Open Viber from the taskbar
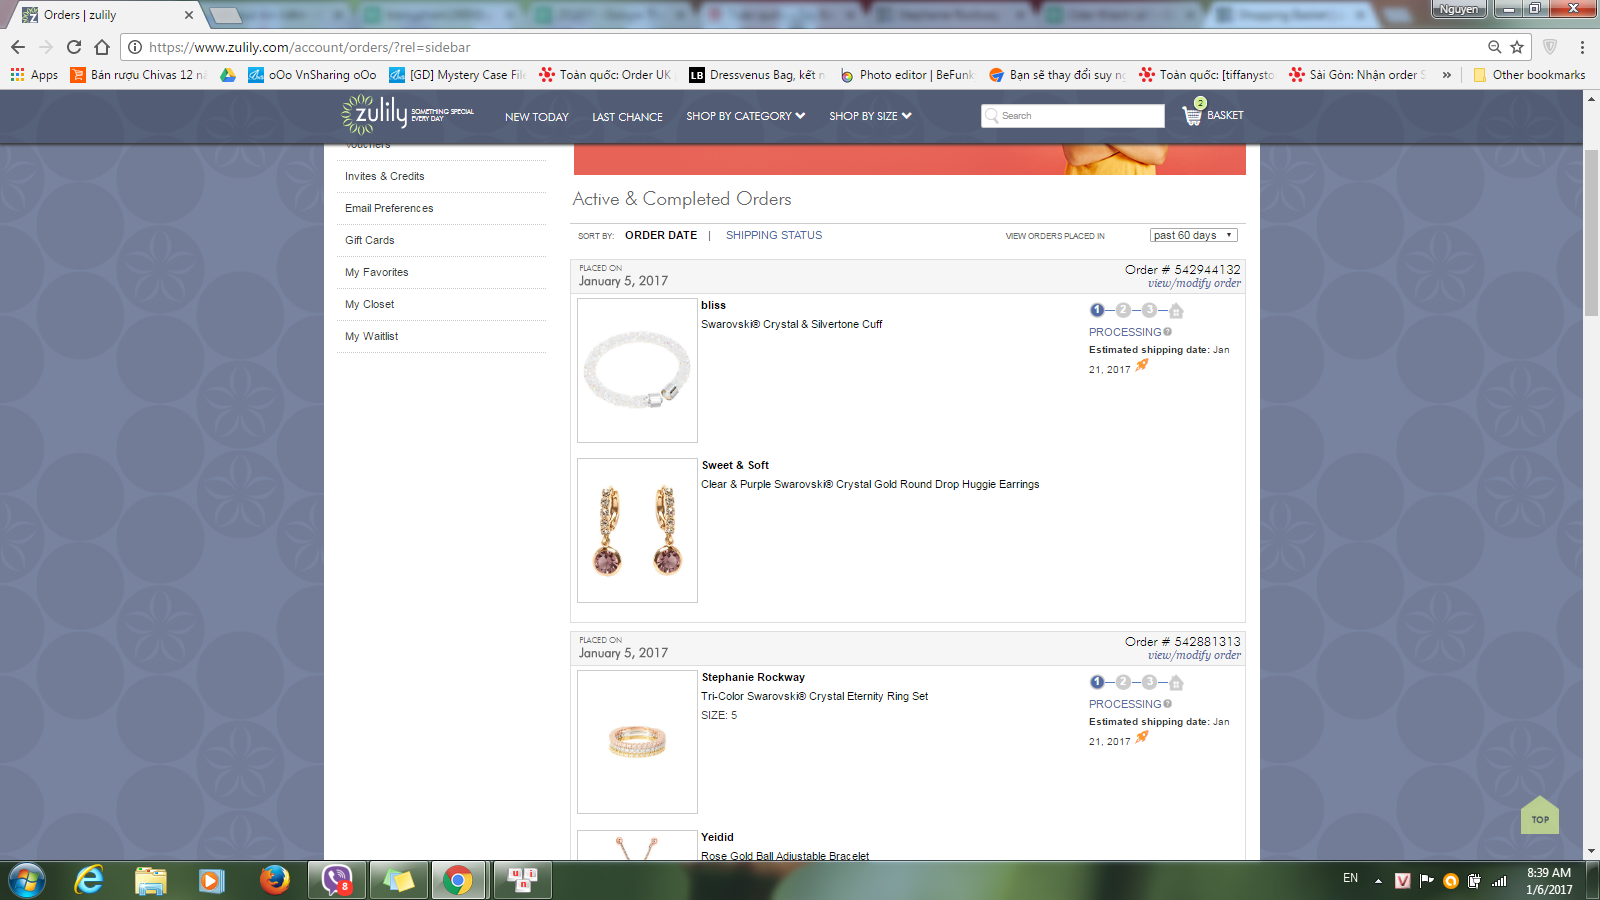This screenshot has height=900, width=1600. (337, 880)
